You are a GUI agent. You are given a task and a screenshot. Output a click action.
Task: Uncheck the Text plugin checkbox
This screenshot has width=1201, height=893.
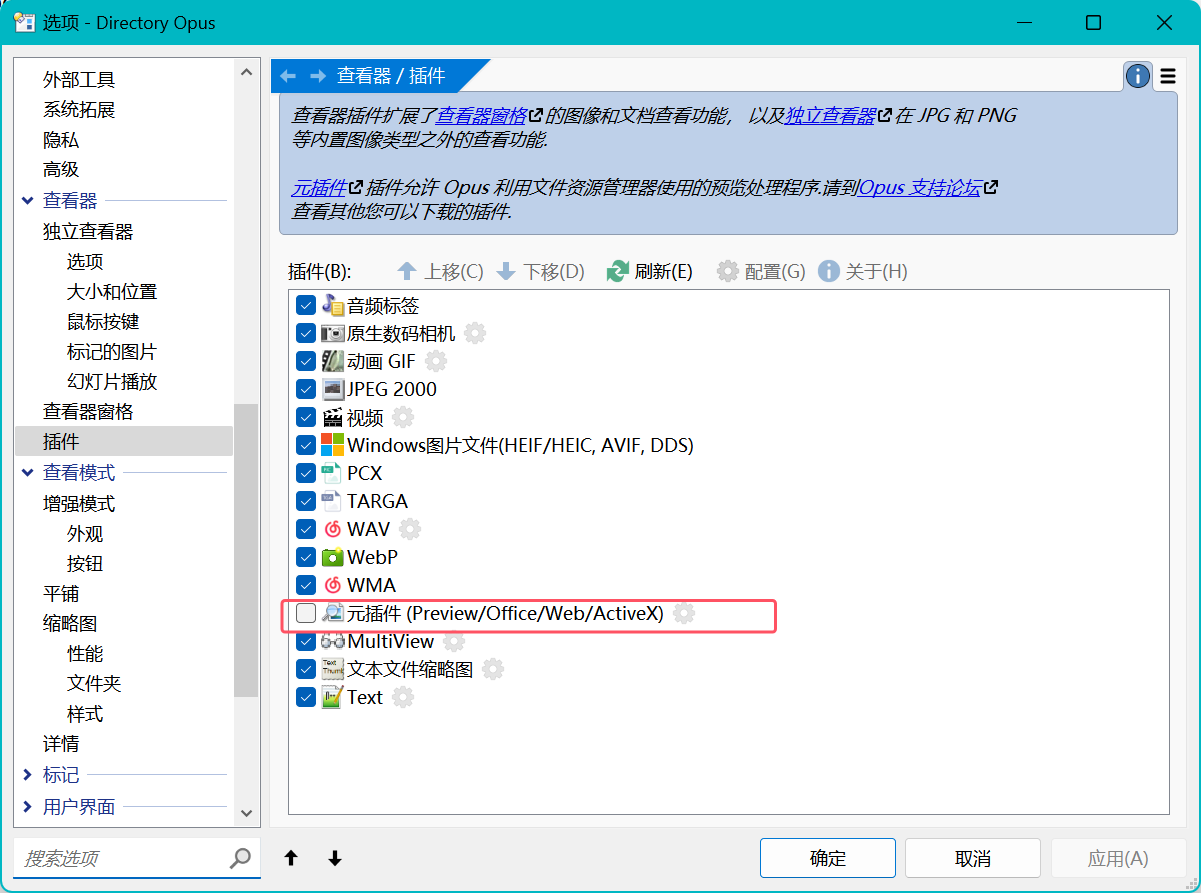[306, 697]
